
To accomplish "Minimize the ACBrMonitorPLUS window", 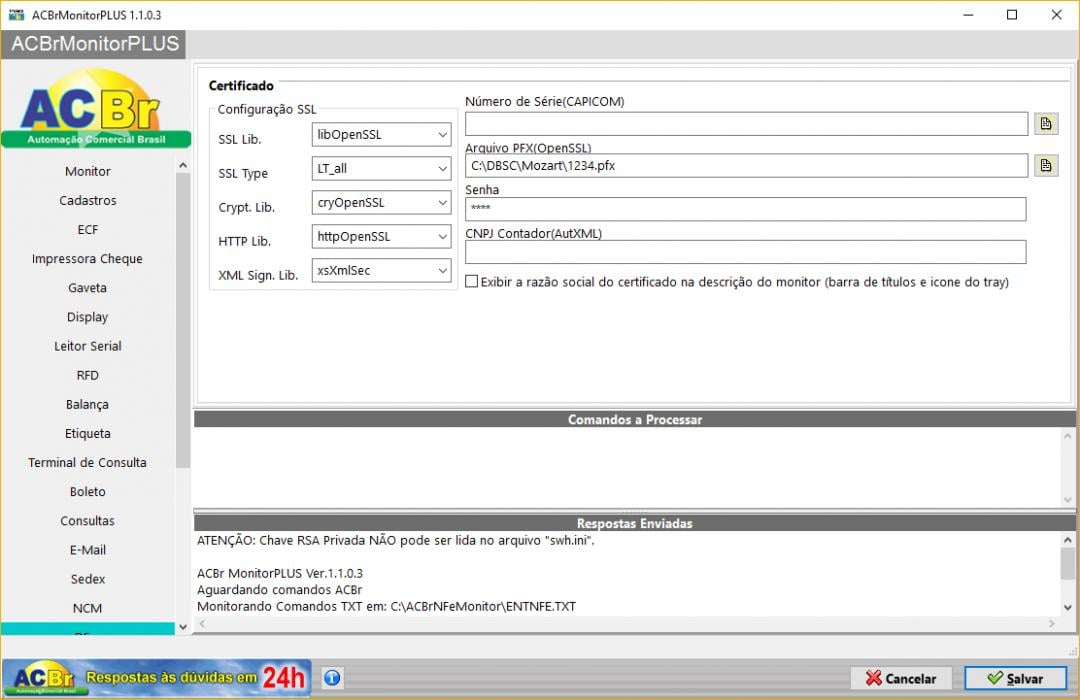I will [x=968, y=14].
